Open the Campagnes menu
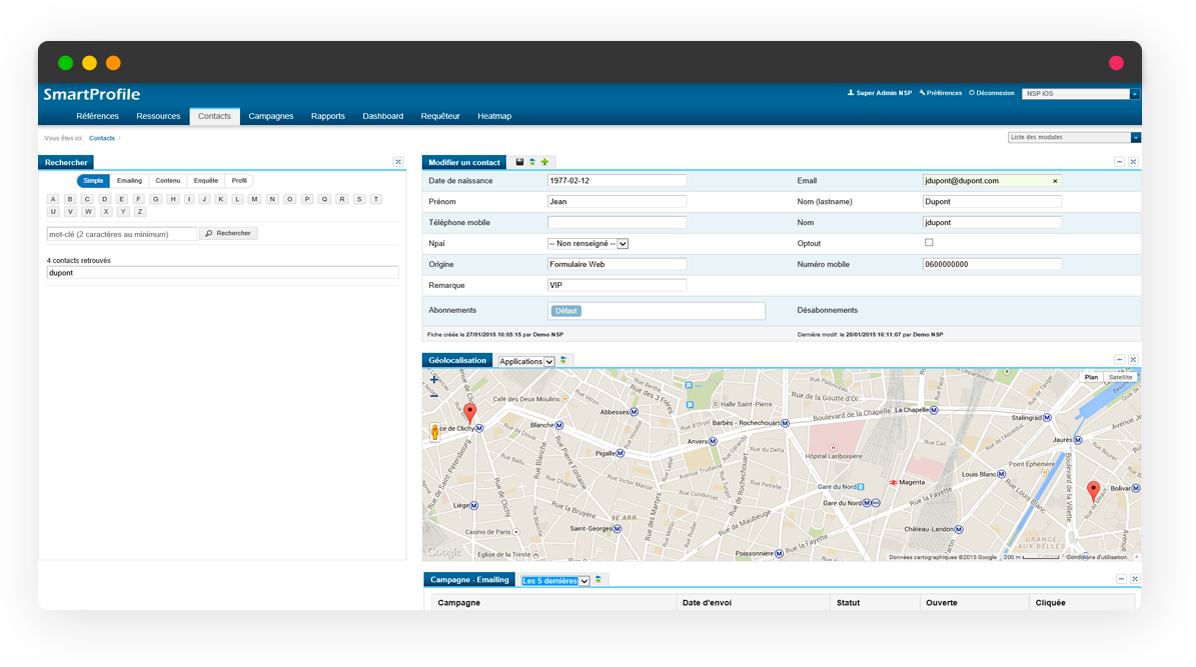This screenshot has height=667, width=1196. point(271,116)
